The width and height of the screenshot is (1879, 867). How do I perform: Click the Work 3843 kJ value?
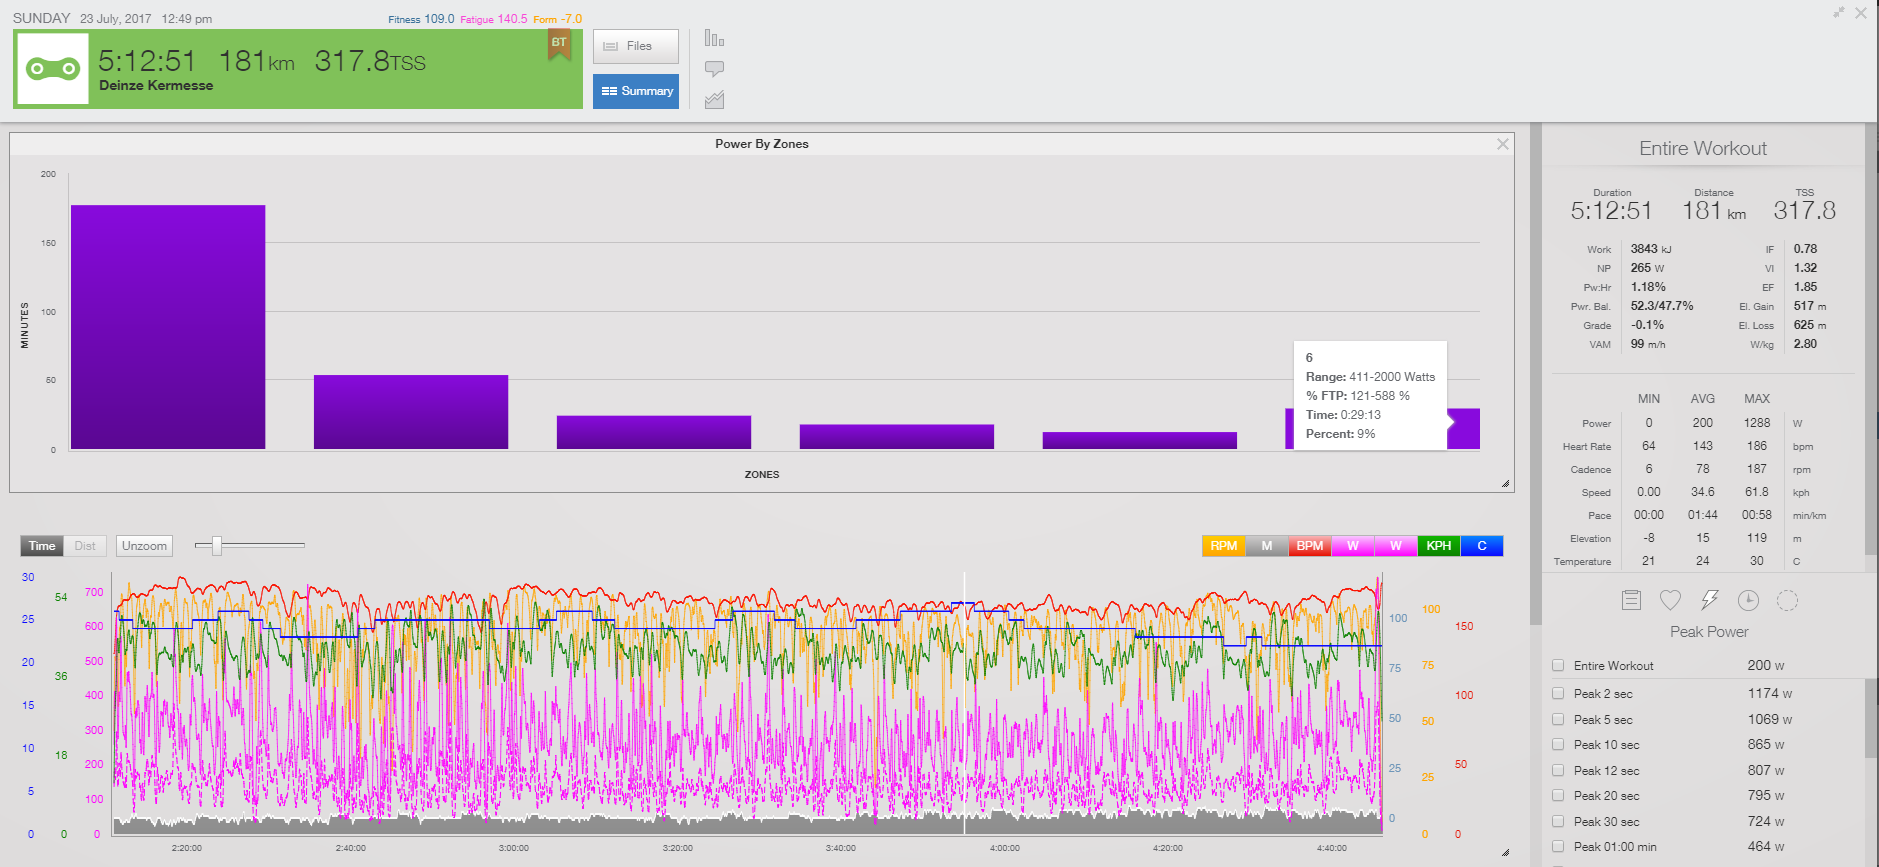click(1651, 249)
